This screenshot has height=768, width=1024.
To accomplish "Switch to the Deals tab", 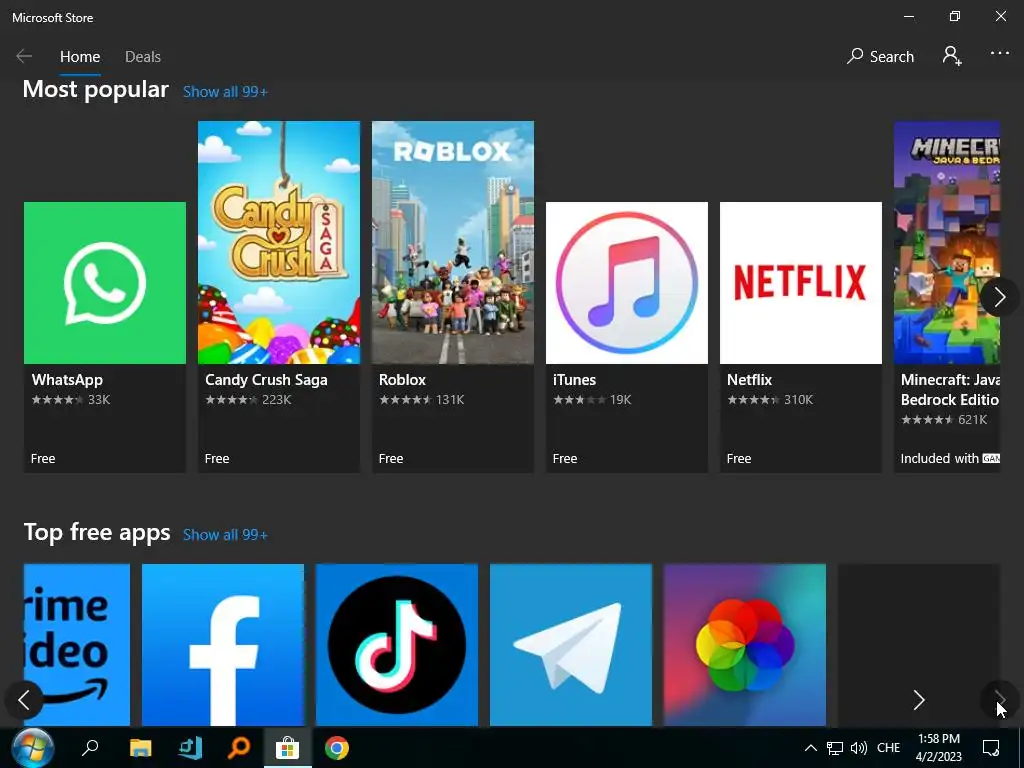I will click(x=142, y=57).
